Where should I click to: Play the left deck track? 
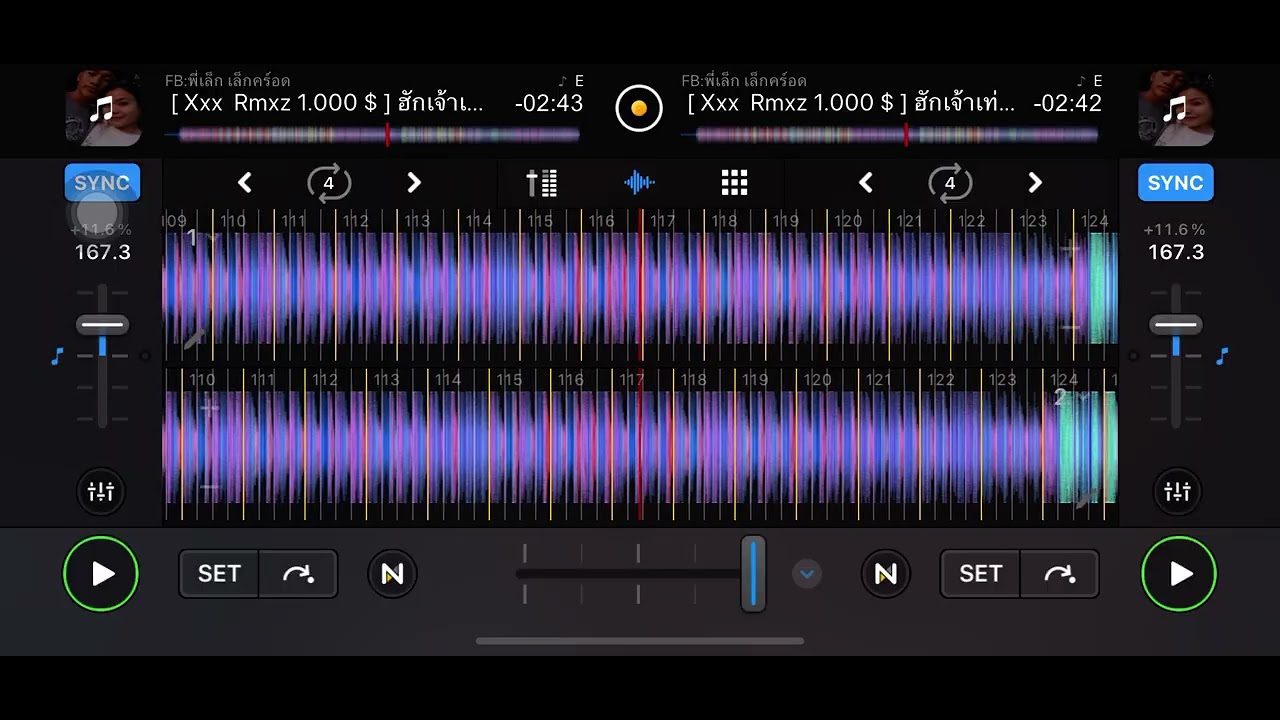(x=101, y=574)
